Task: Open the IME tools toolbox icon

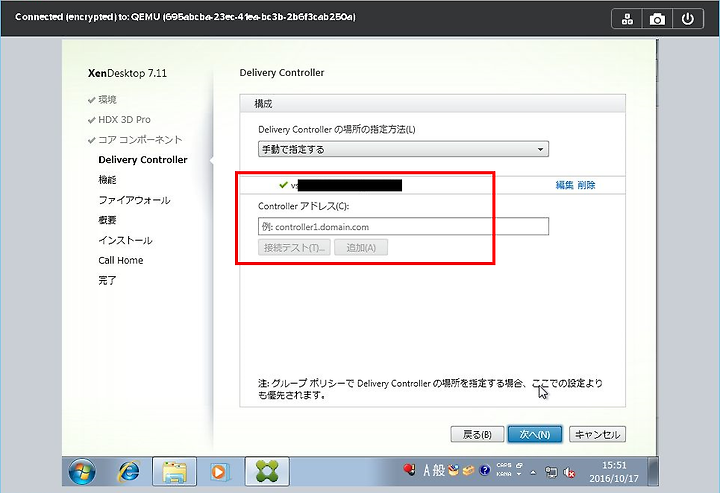Action: [468, 471]
